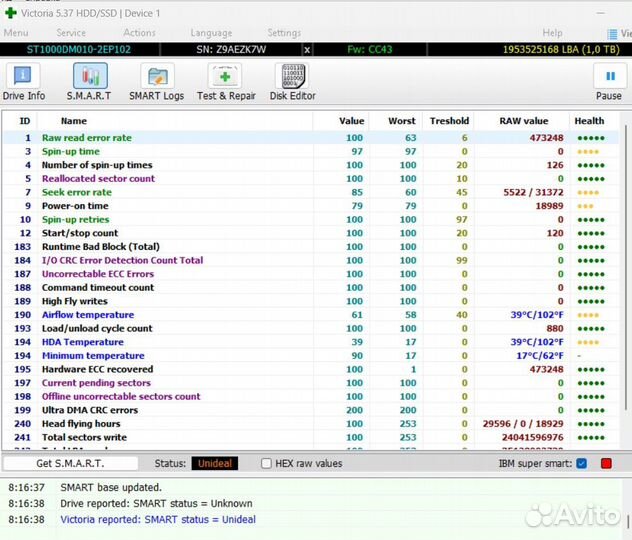Open the Test & Repair icon
632x540 pixels.
[x=225, y=76]
